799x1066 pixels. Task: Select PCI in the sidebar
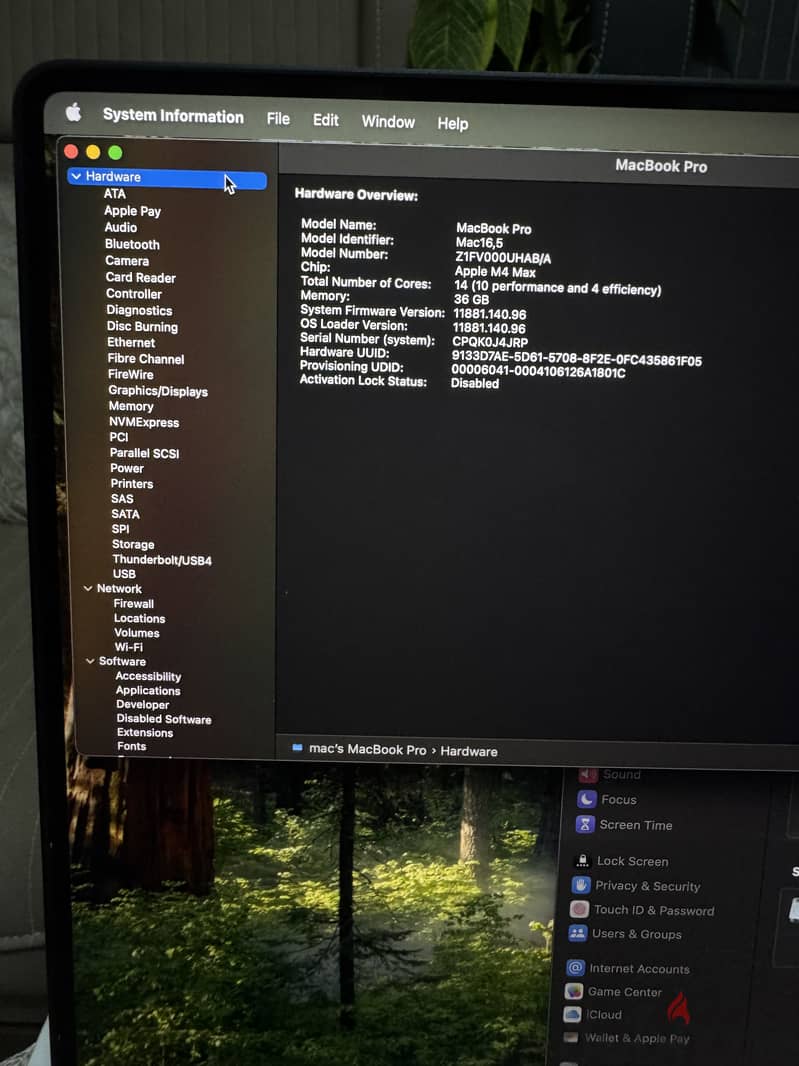click(x=119, y=437)
